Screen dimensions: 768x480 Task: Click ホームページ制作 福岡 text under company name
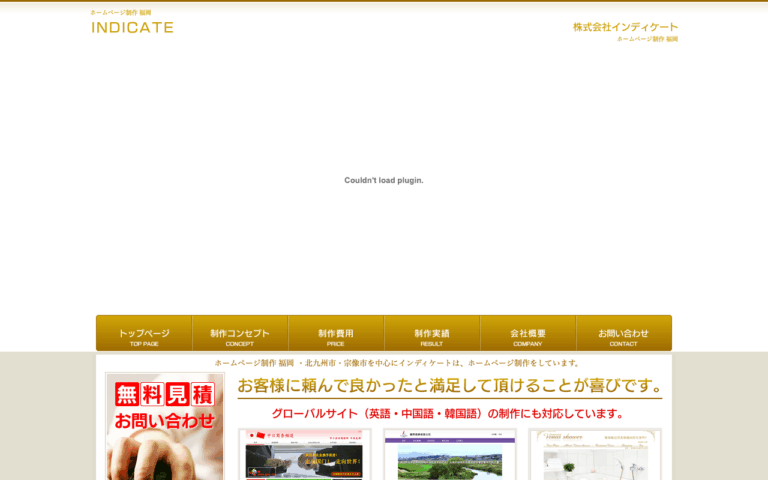[x=648, y=39]
